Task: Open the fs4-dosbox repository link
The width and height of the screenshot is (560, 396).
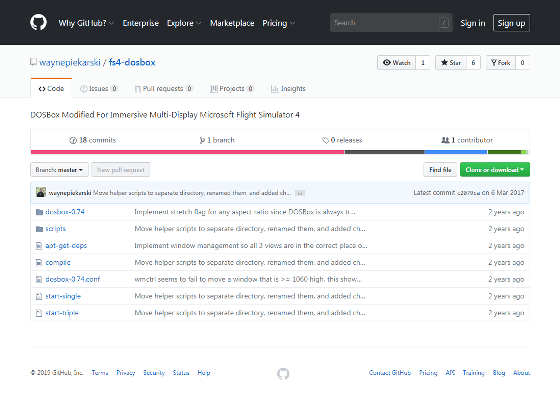Action: pos(132,62)
